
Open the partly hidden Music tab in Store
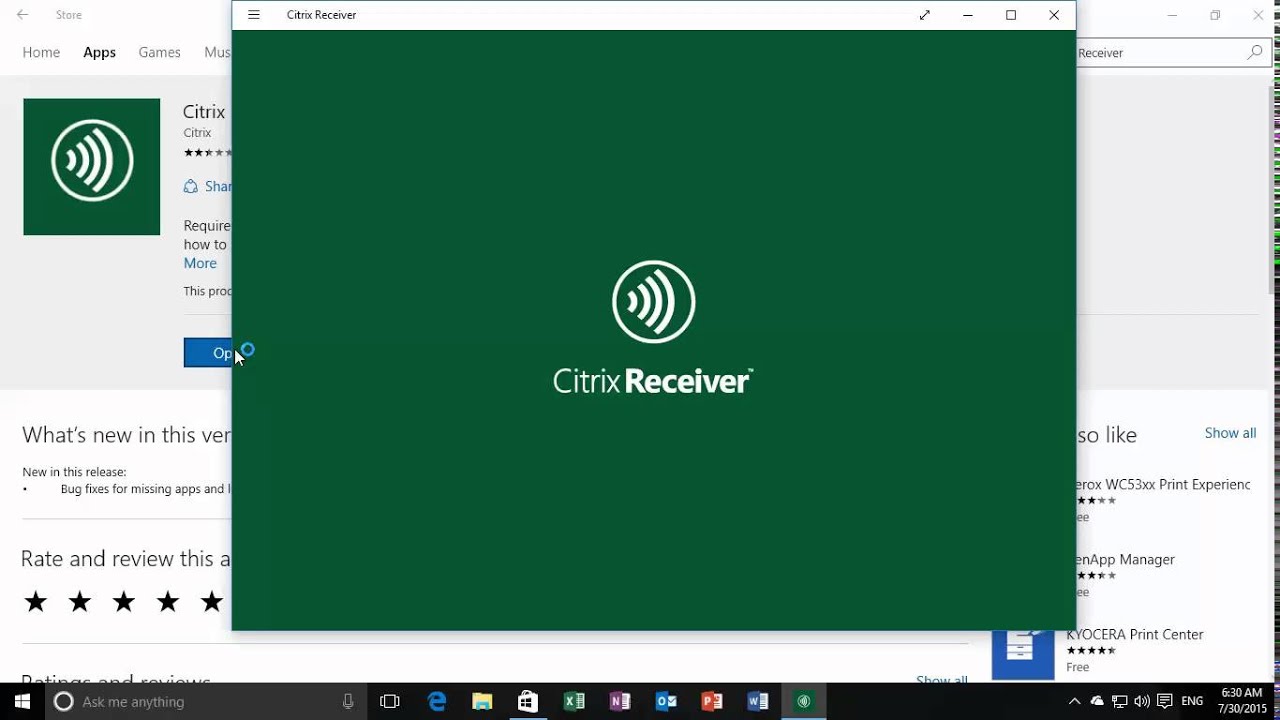[x=217, y=52]
